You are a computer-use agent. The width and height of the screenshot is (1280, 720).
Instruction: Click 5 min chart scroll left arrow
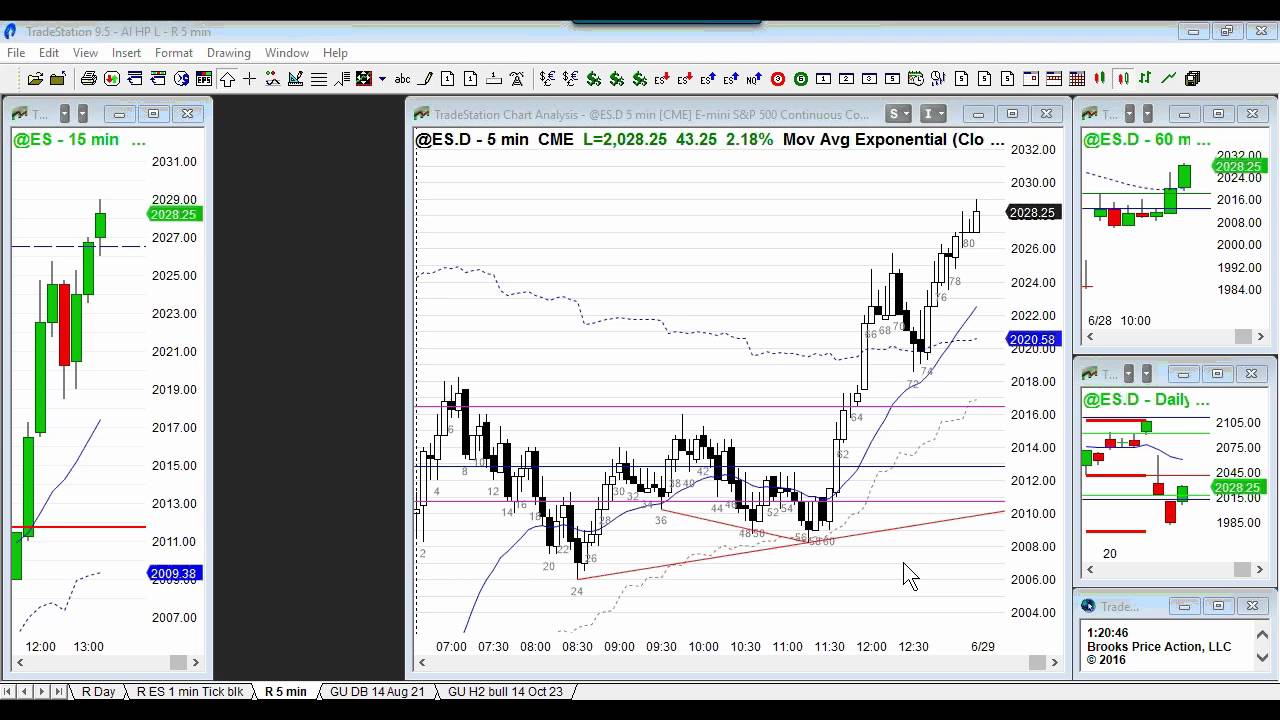point(423,662)
